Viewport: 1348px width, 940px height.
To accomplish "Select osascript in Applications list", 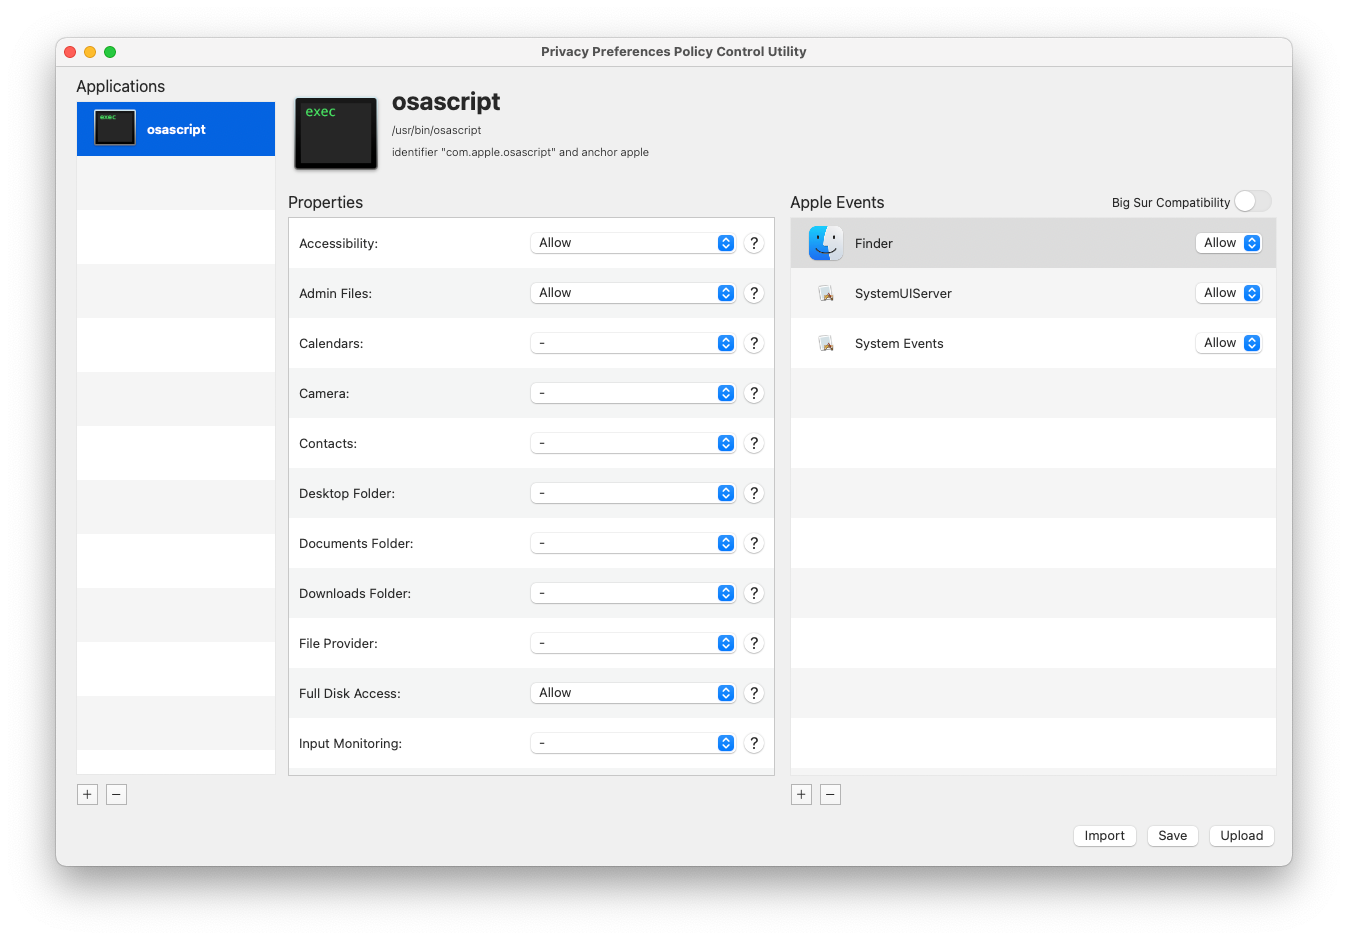I will tap(176, 129).
